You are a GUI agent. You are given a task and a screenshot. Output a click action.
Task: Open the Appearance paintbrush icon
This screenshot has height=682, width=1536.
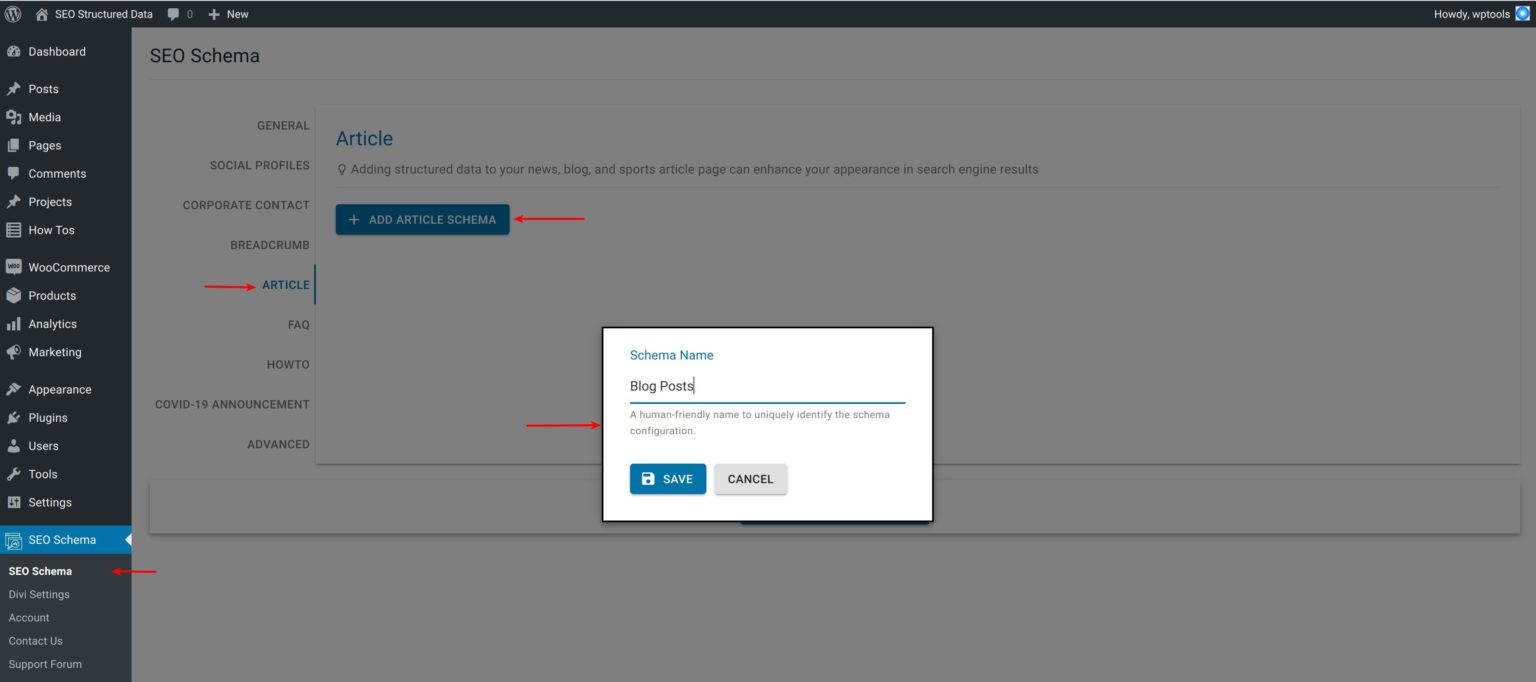click(14, 388)
